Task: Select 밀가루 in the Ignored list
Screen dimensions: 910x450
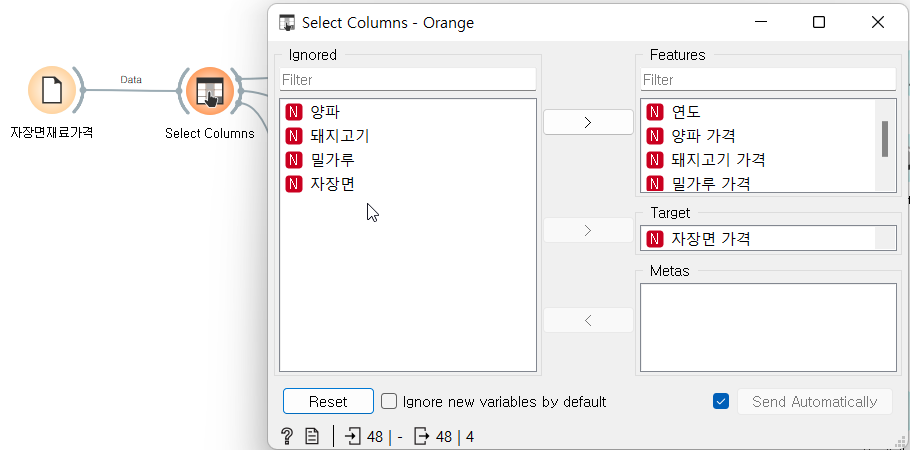Action: pyautogui.click(x=407, y=160)
